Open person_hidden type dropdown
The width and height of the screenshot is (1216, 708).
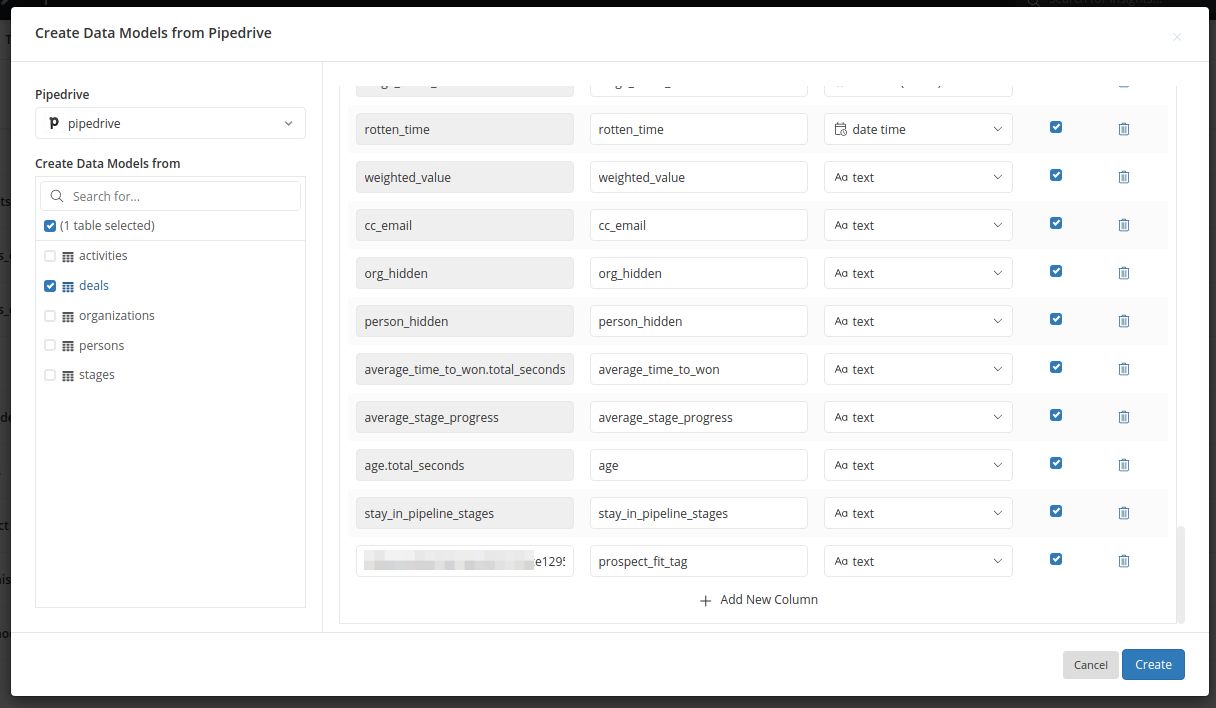click(918, 321)
